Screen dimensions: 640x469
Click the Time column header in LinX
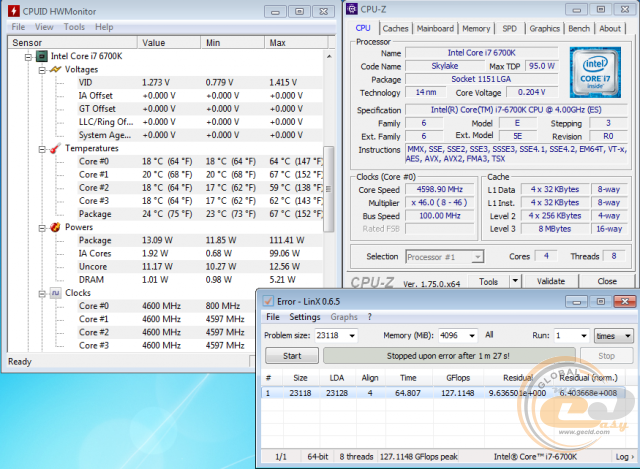pos(408,378)
